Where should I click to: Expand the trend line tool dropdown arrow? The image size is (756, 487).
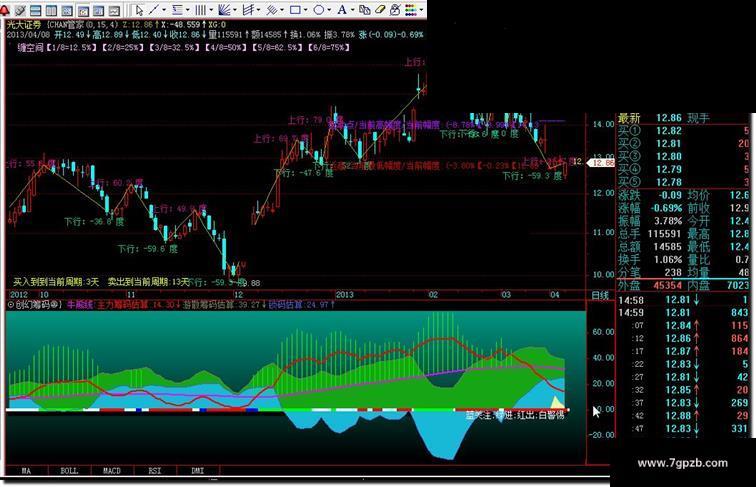164,10
